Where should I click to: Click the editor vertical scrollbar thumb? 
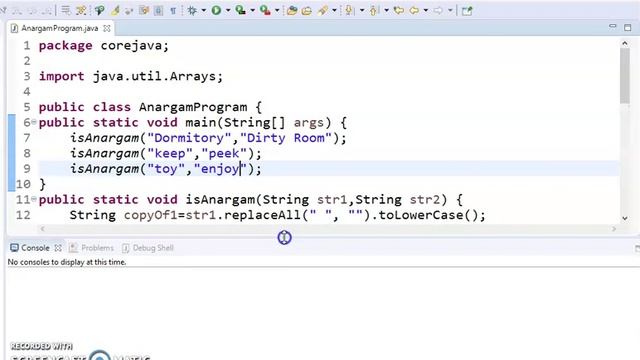[x=625, y=76]
